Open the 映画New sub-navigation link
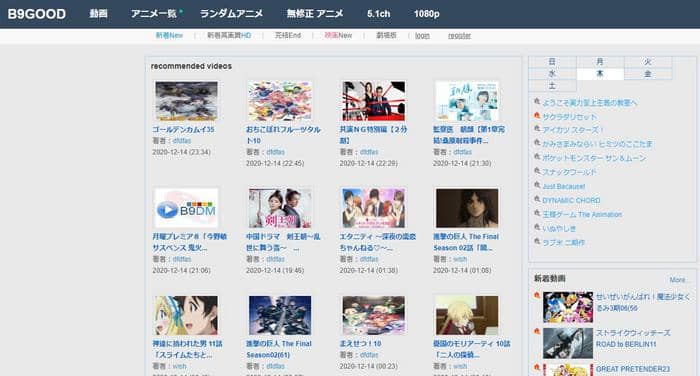 tap(338, 35)
